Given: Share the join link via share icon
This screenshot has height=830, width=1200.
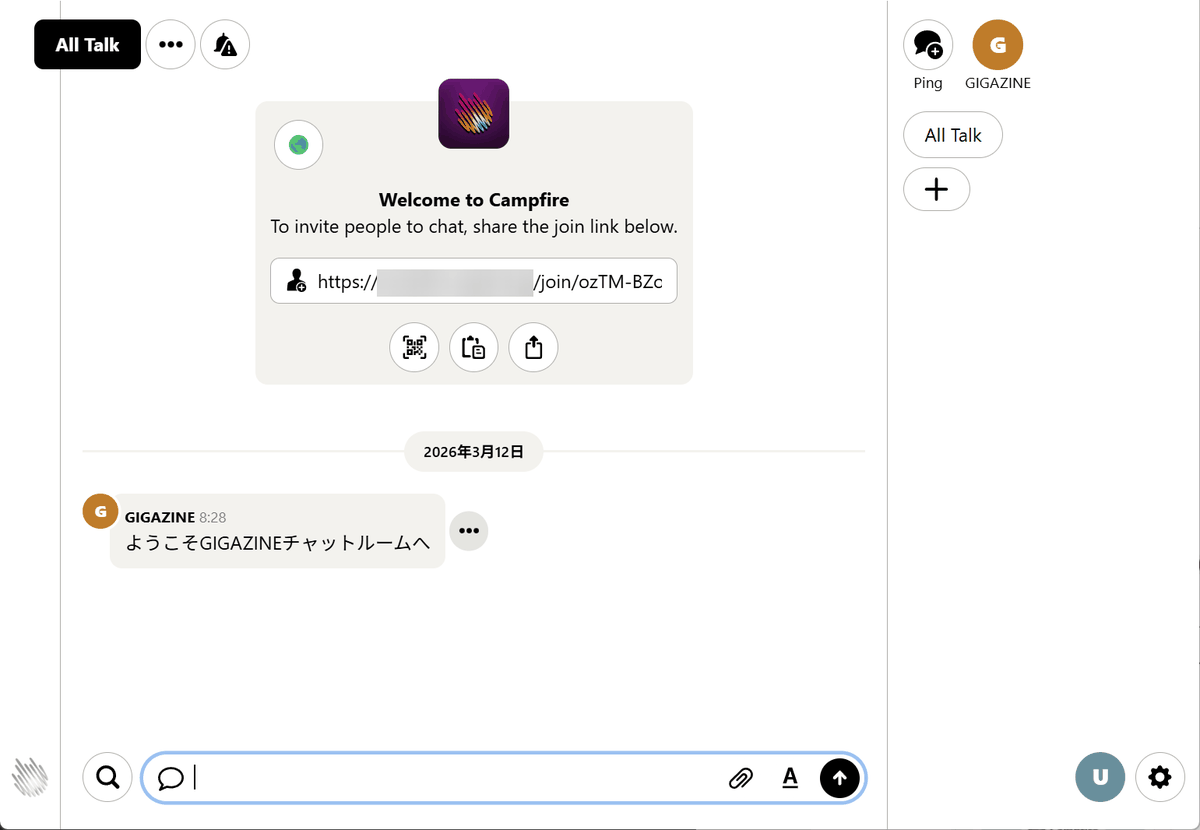Looking at the screenshot, I should tap(533, 347).
